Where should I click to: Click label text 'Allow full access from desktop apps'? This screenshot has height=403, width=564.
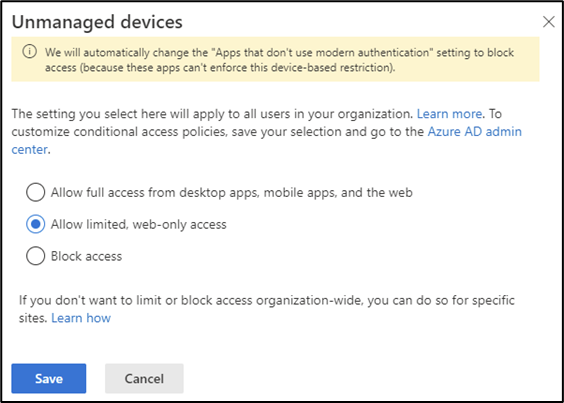pos(155,193)
